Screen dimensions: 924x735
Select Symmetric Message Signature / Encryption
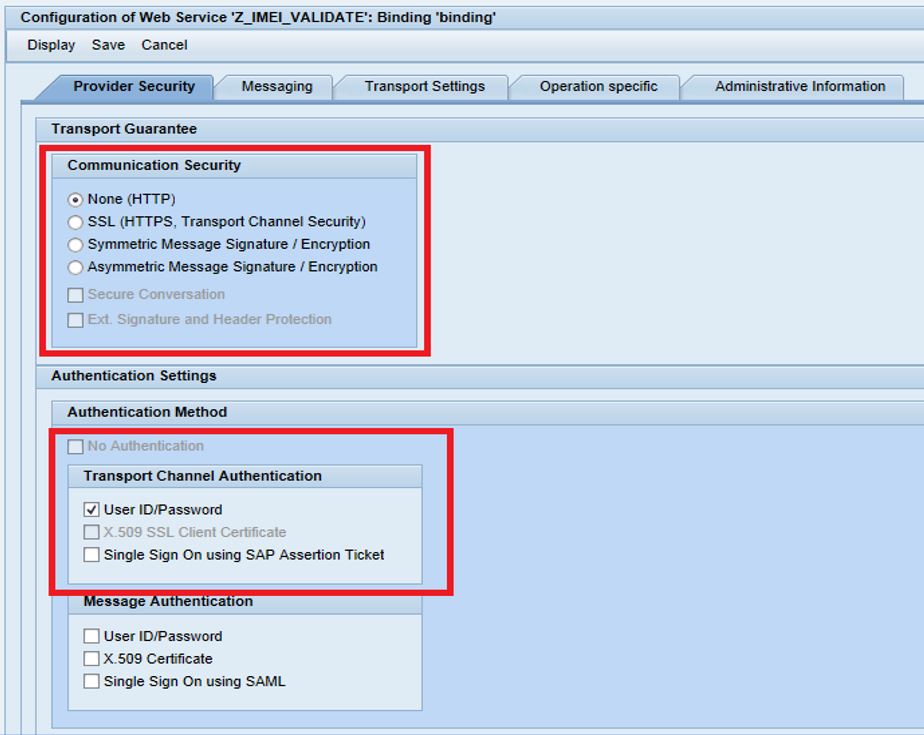[x=75, y=245]
